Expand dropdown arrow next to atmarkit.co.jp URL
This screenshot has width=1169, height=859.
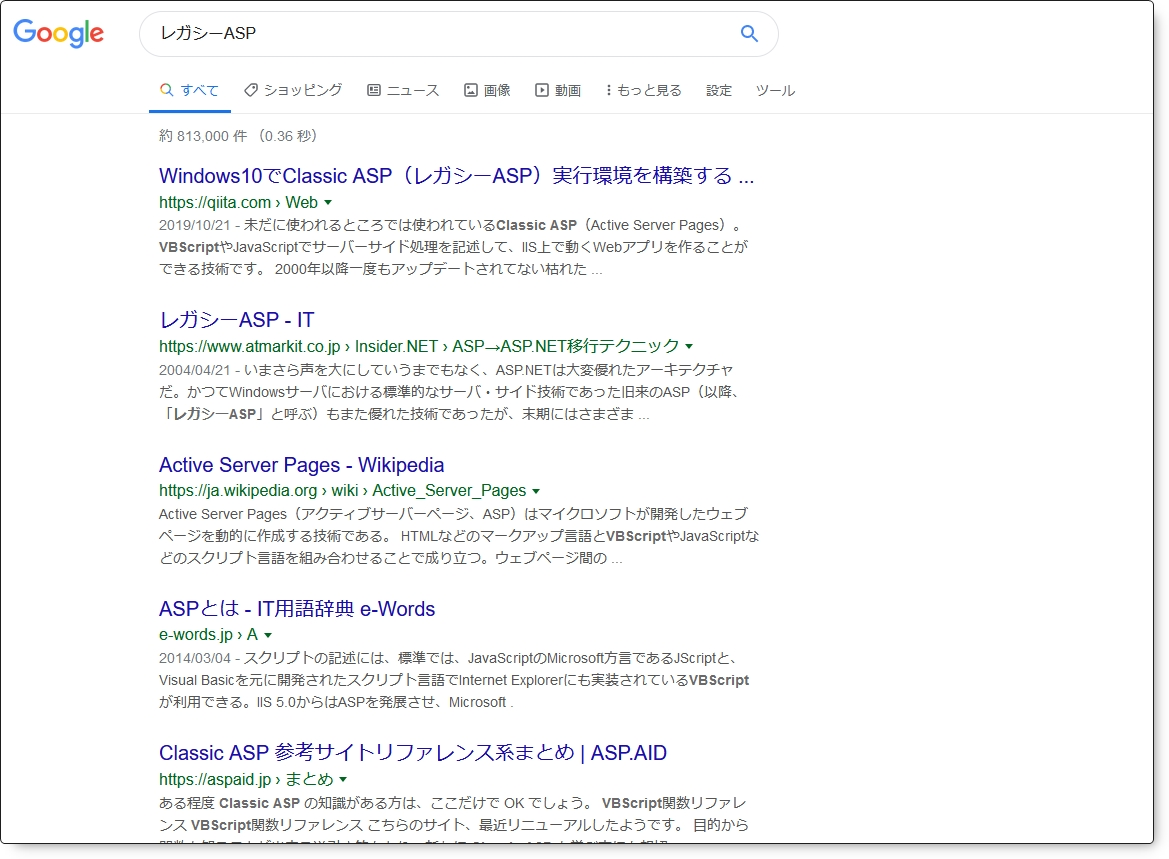coord(689,347)
